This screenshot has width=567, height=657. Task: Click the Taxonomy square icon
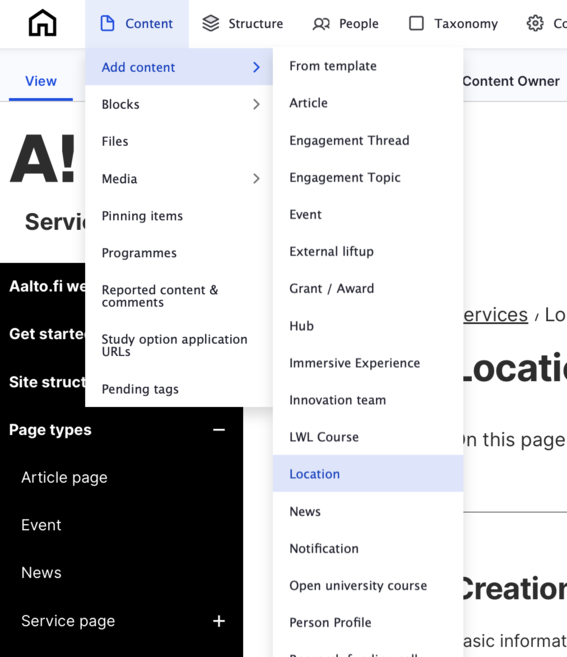tap(416, 23)
